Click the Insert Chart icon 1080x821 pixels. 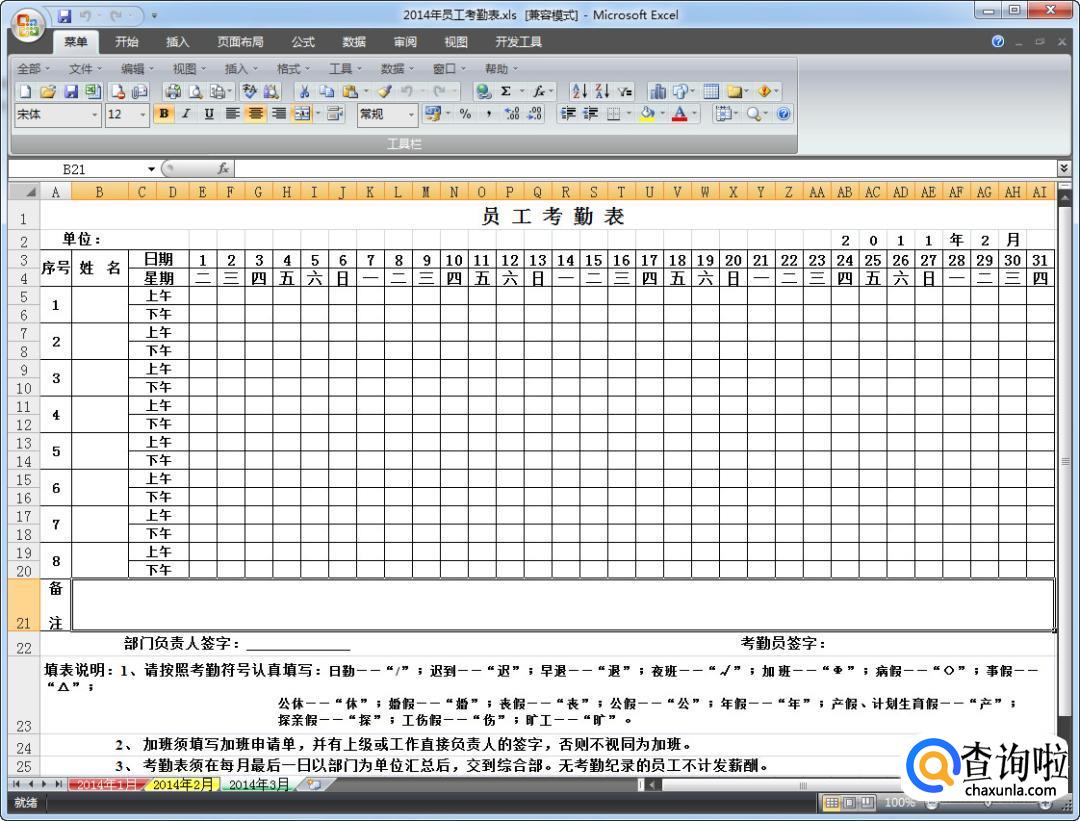pos(659,91)
